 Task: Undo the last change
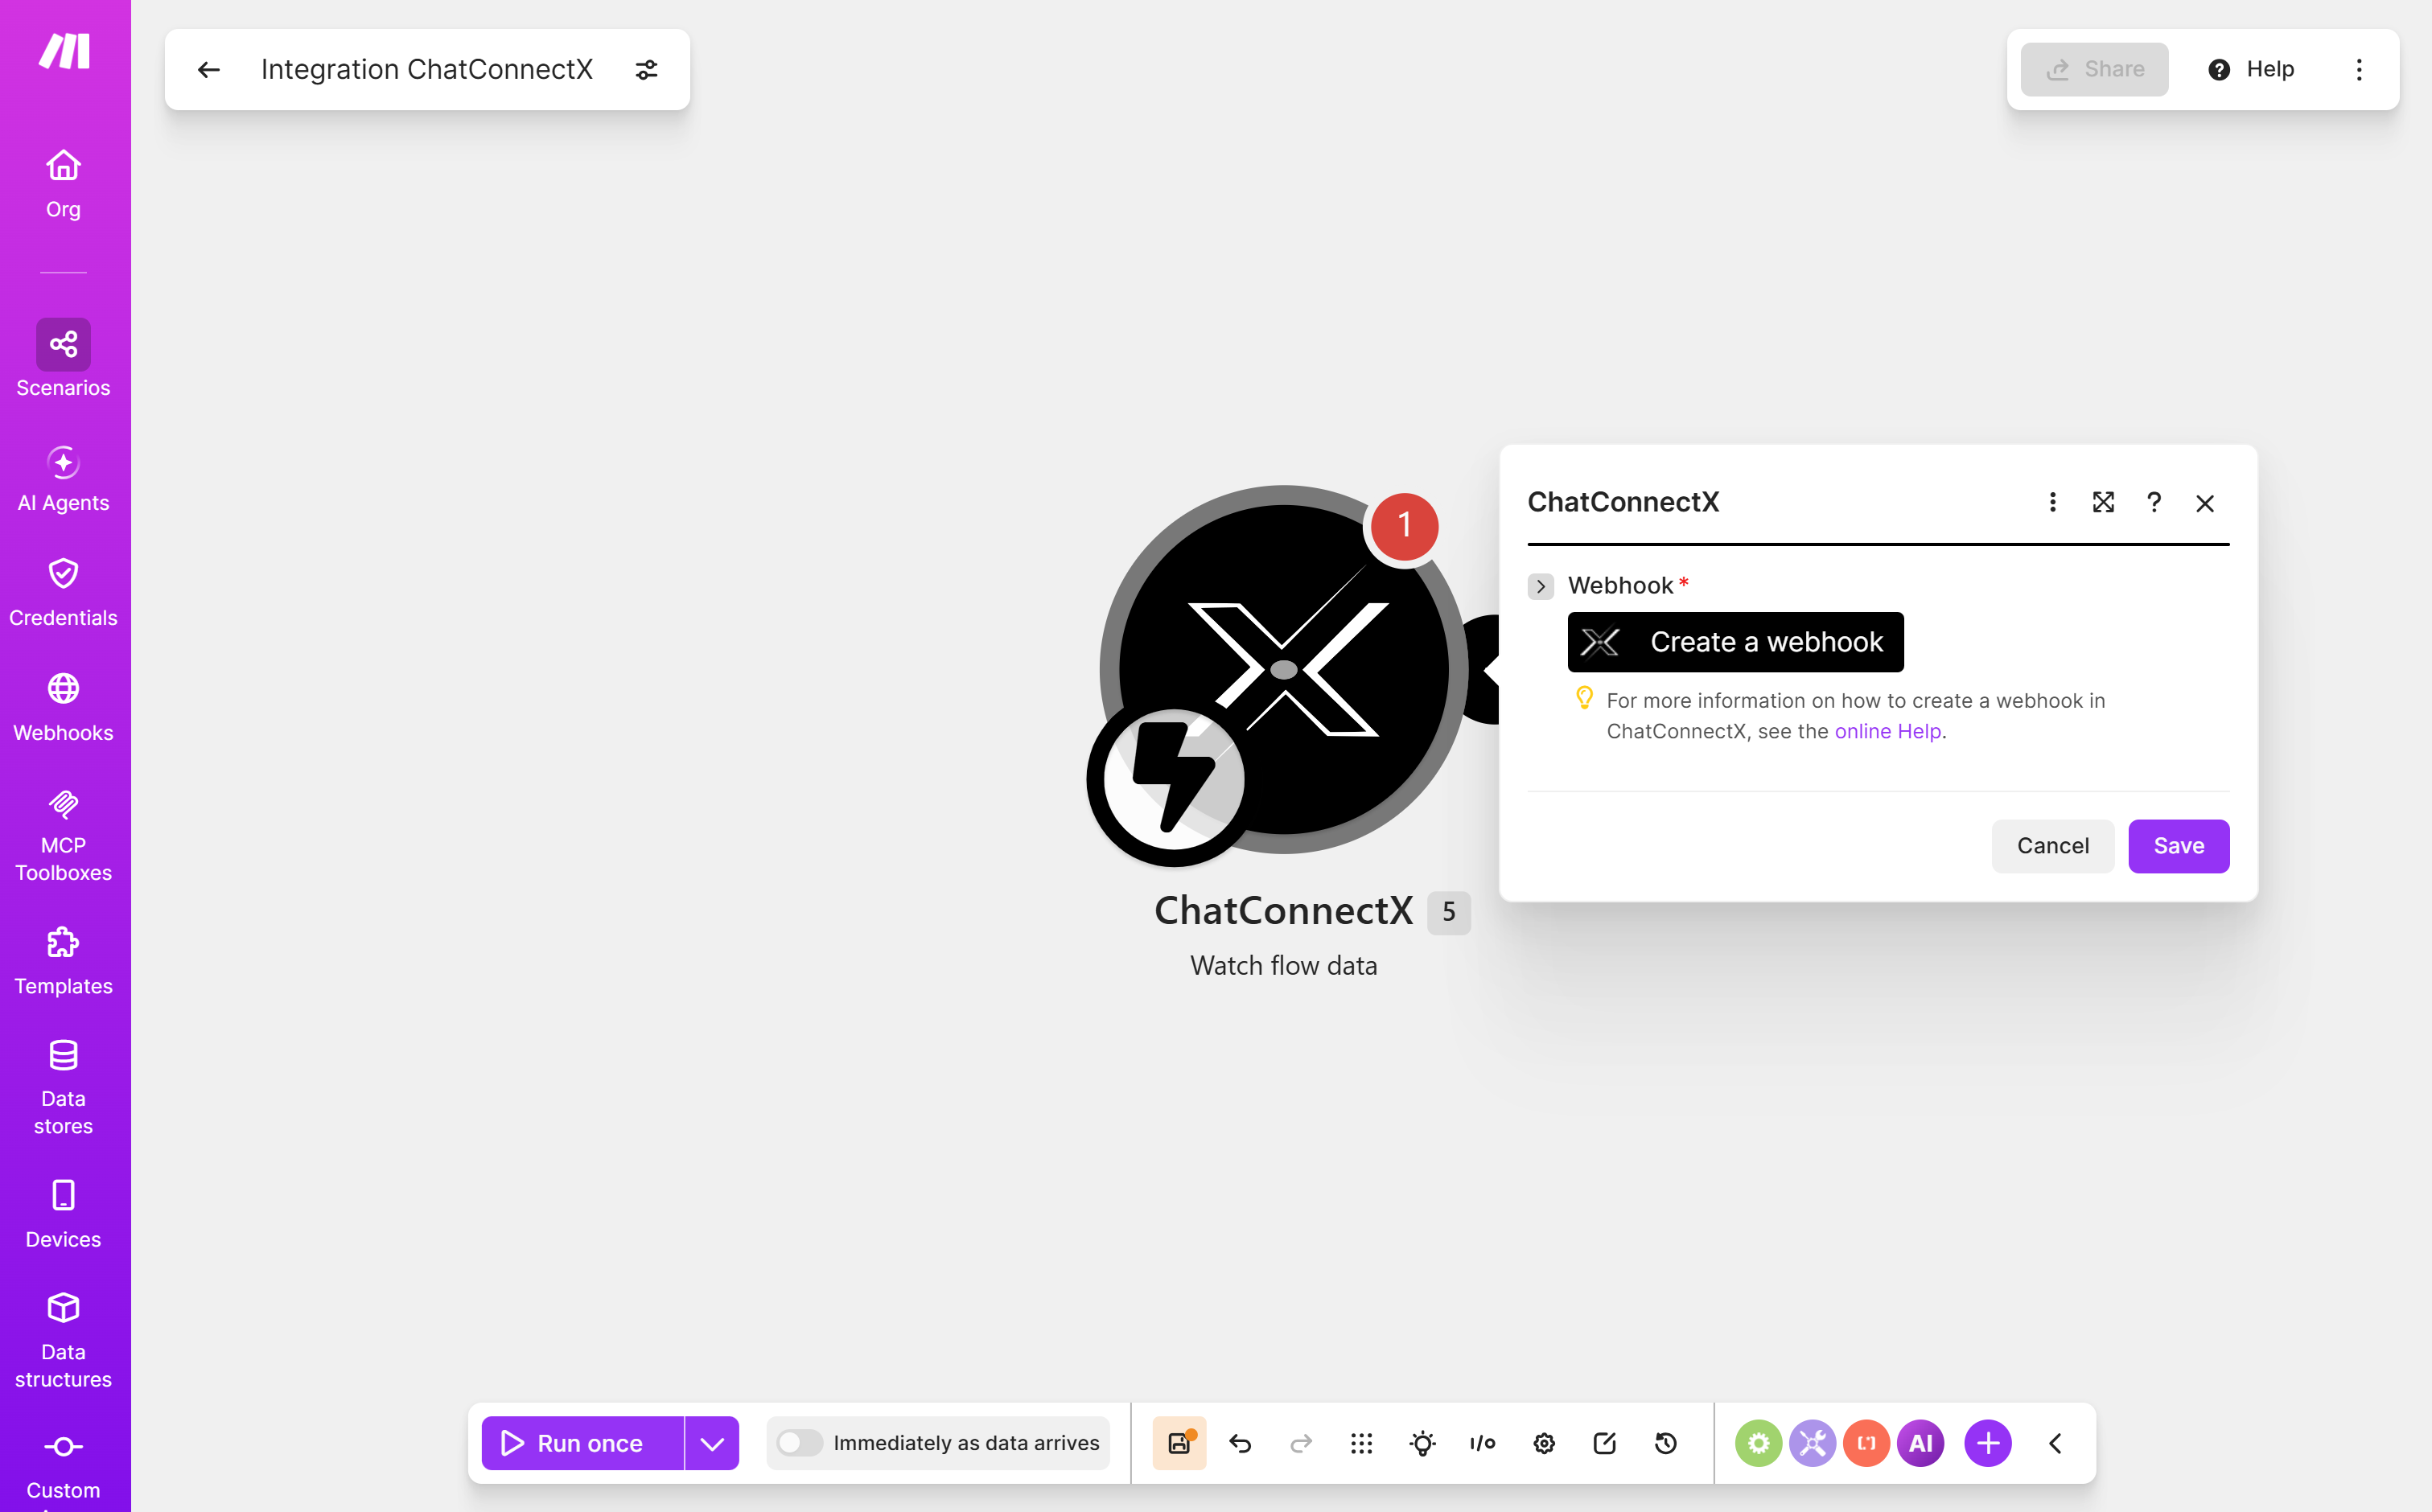point(1240,1443)
